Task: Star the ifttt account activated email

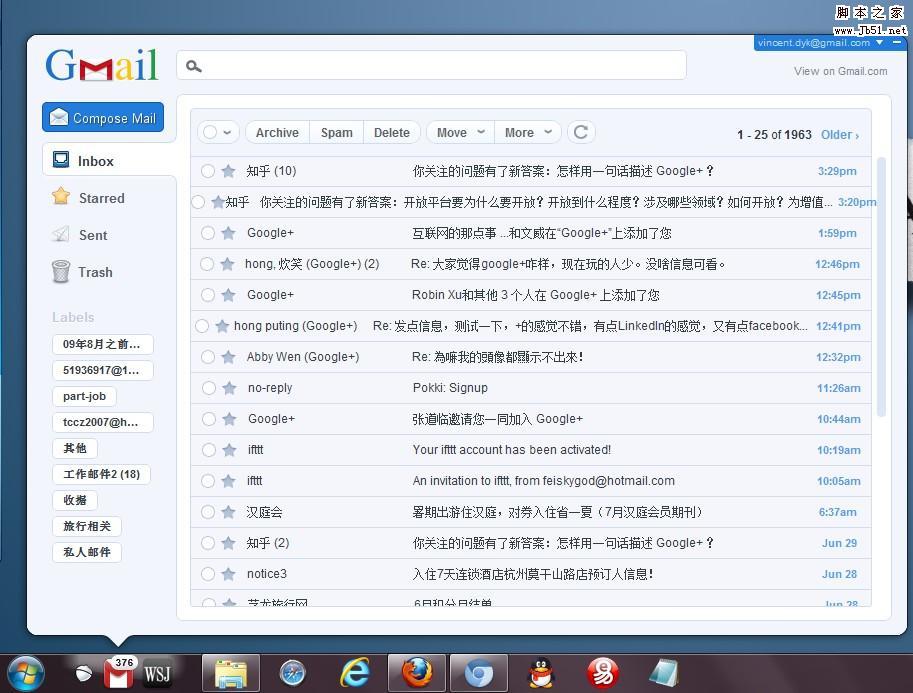Action: (x=229, y=450)
